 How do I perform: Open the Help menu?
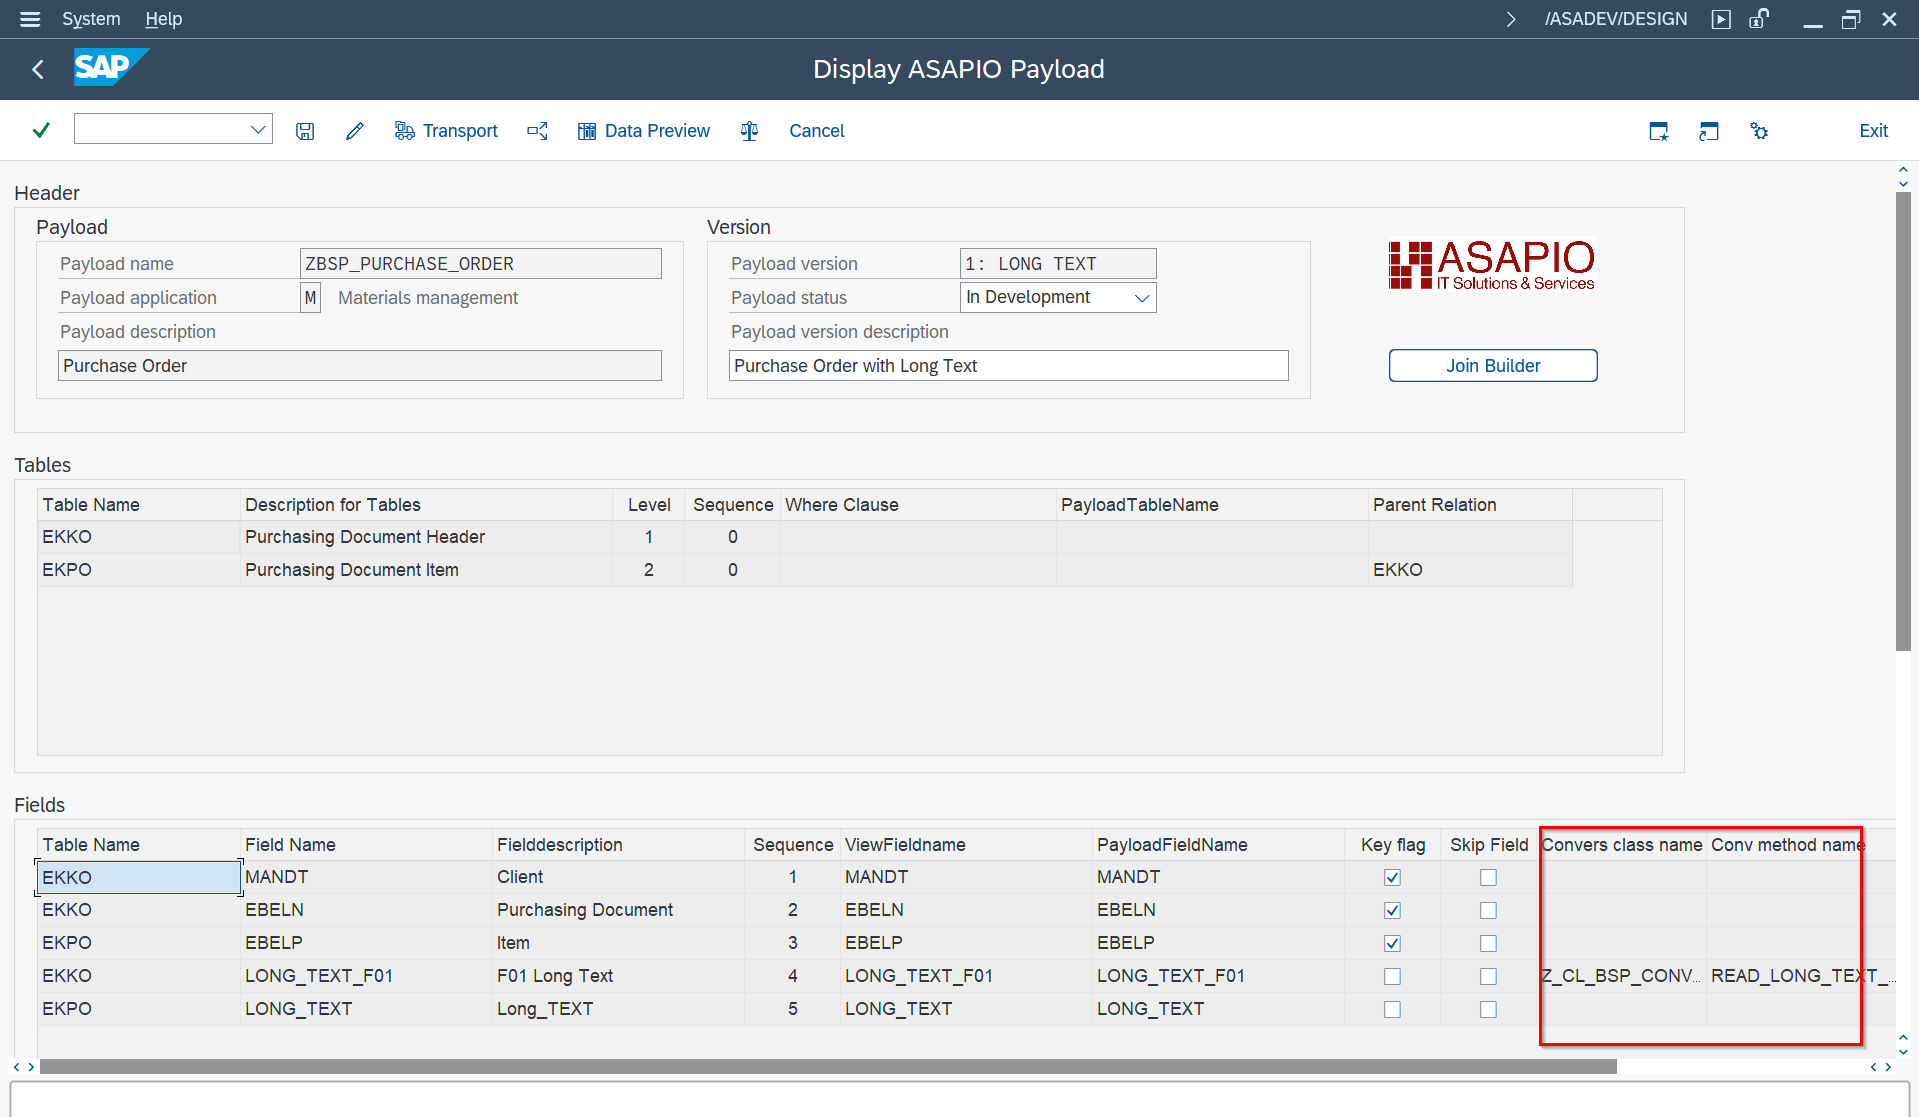pyautogui.click(x=163, y=19)
